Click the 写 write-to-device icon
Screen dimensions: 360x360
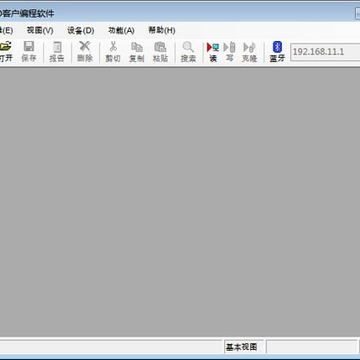click(x=229, y=47)
